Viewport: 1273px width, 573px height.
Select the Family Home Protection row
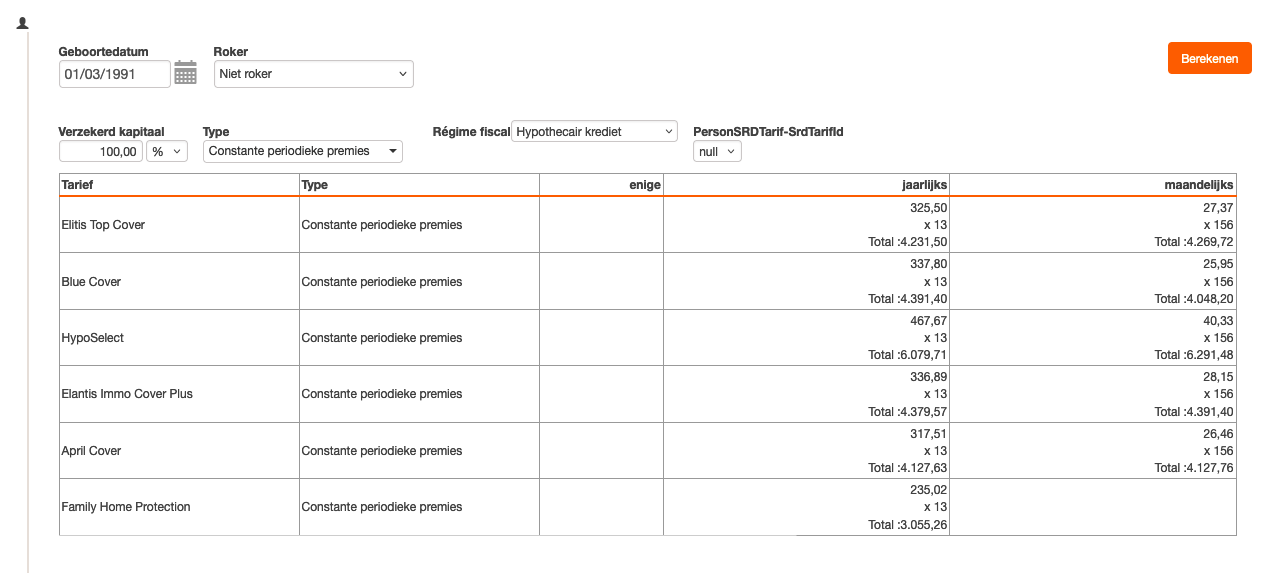click(126, 507)
